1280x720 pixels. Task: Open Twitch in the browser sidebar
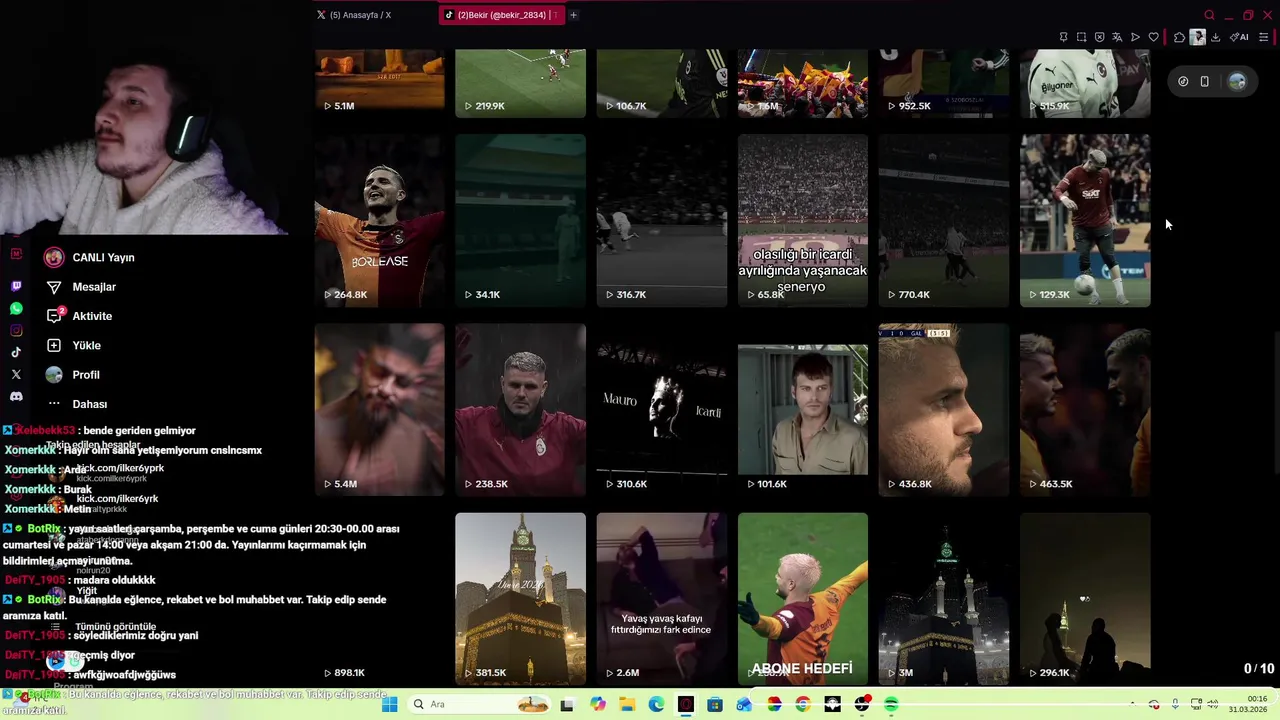pos(16,287)
